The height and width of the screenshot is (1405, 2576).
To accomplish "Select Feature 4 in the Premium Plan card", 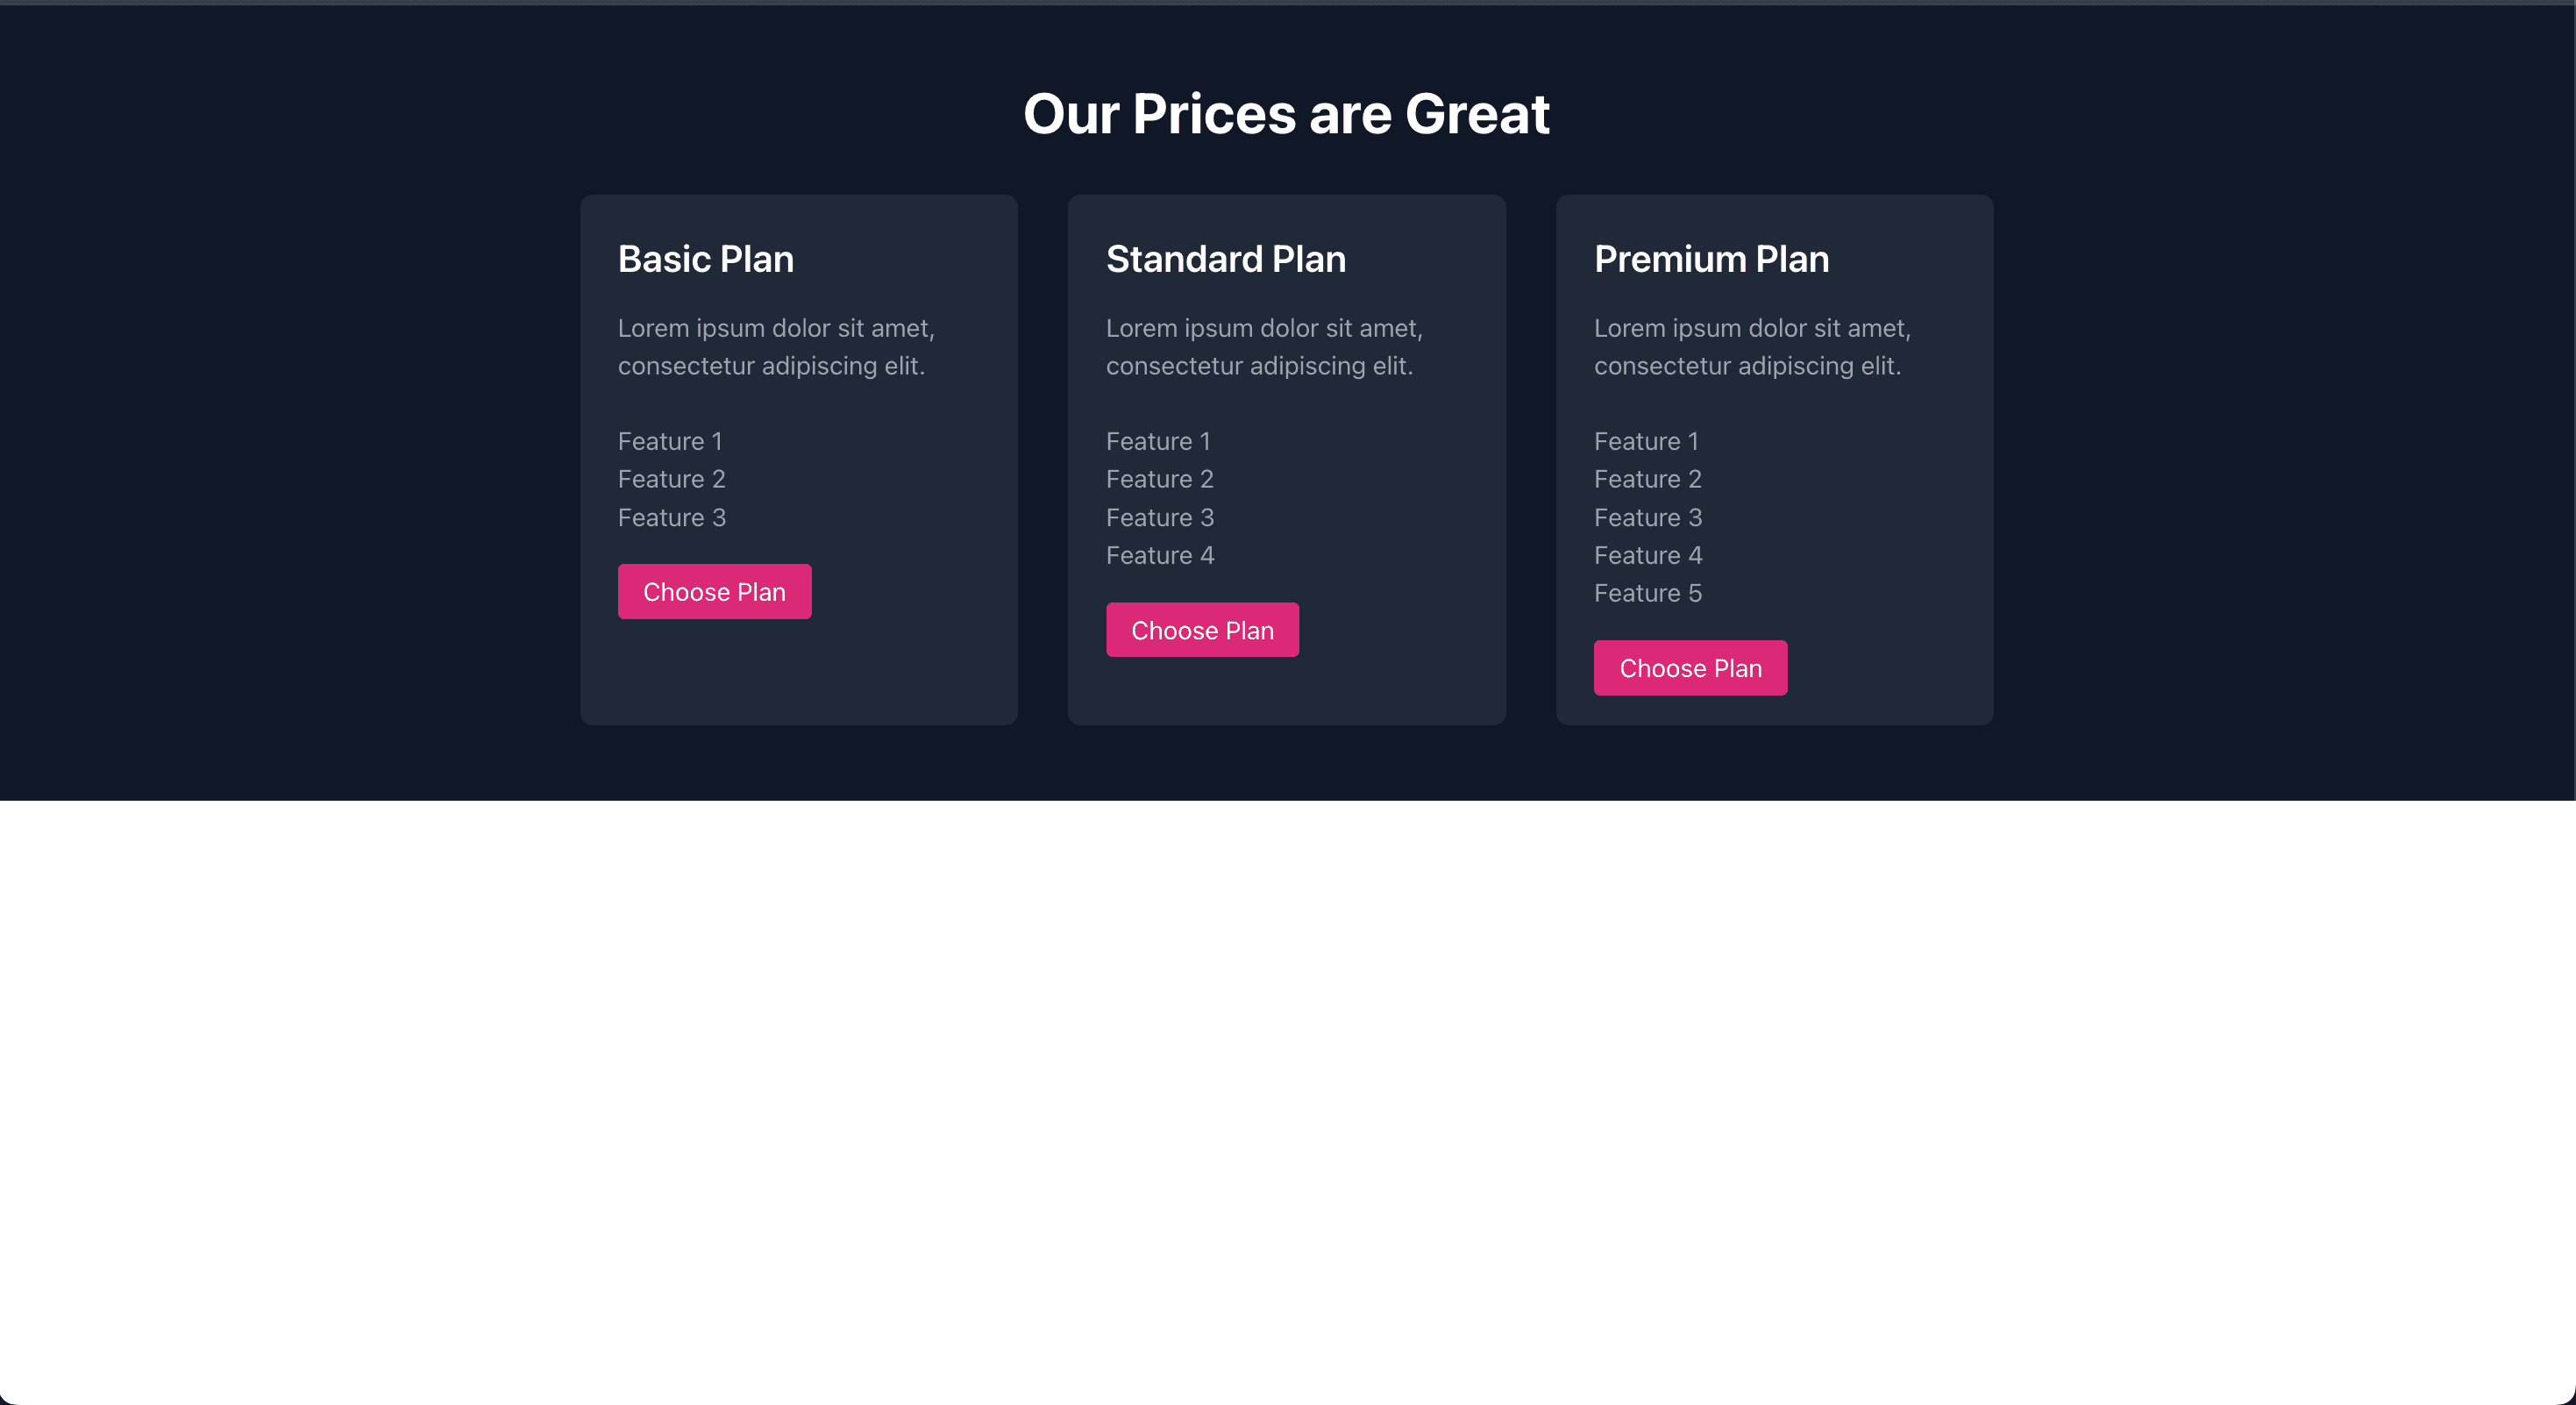I will (x=1647, y=555).
